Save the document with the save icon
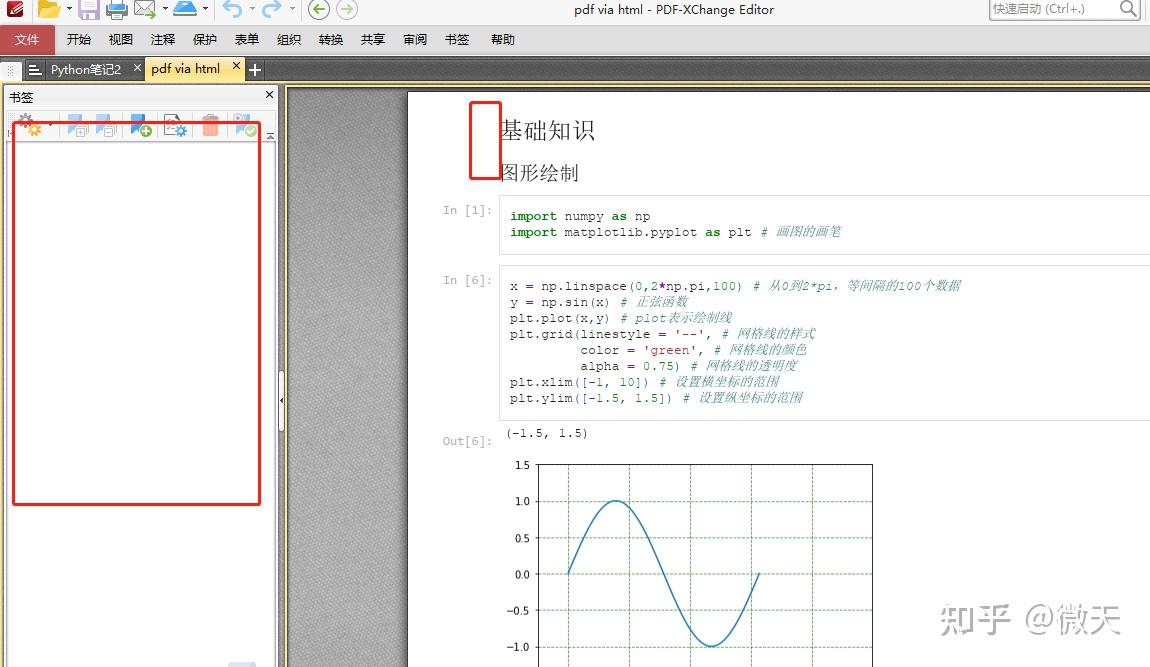Viewport: 1150px width, 667px height. click(x=89, y=11)
